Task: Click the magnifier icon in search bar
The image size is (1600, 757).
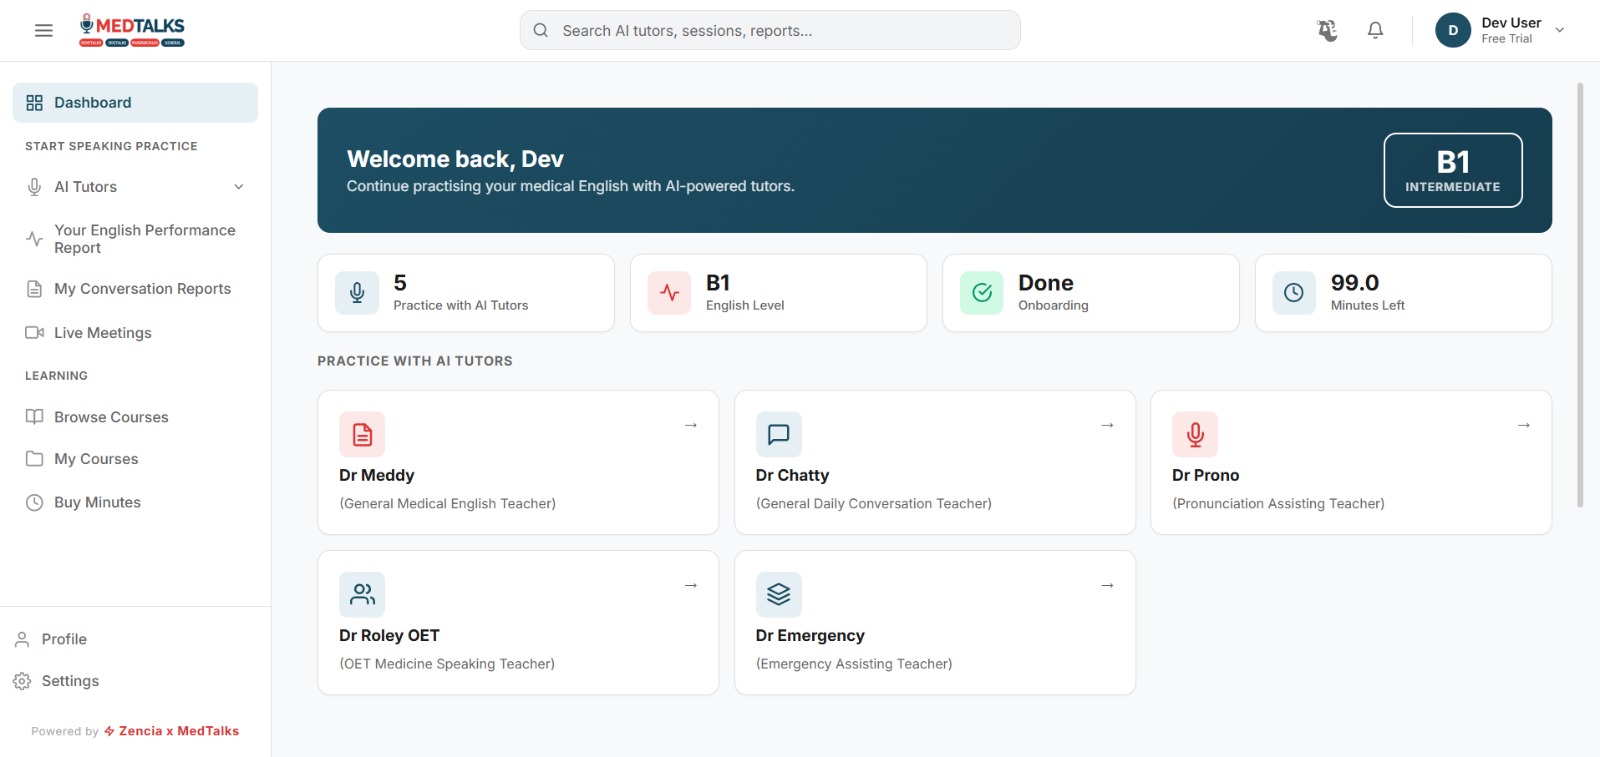Action: pyautogui.click(x=541, y=30)
